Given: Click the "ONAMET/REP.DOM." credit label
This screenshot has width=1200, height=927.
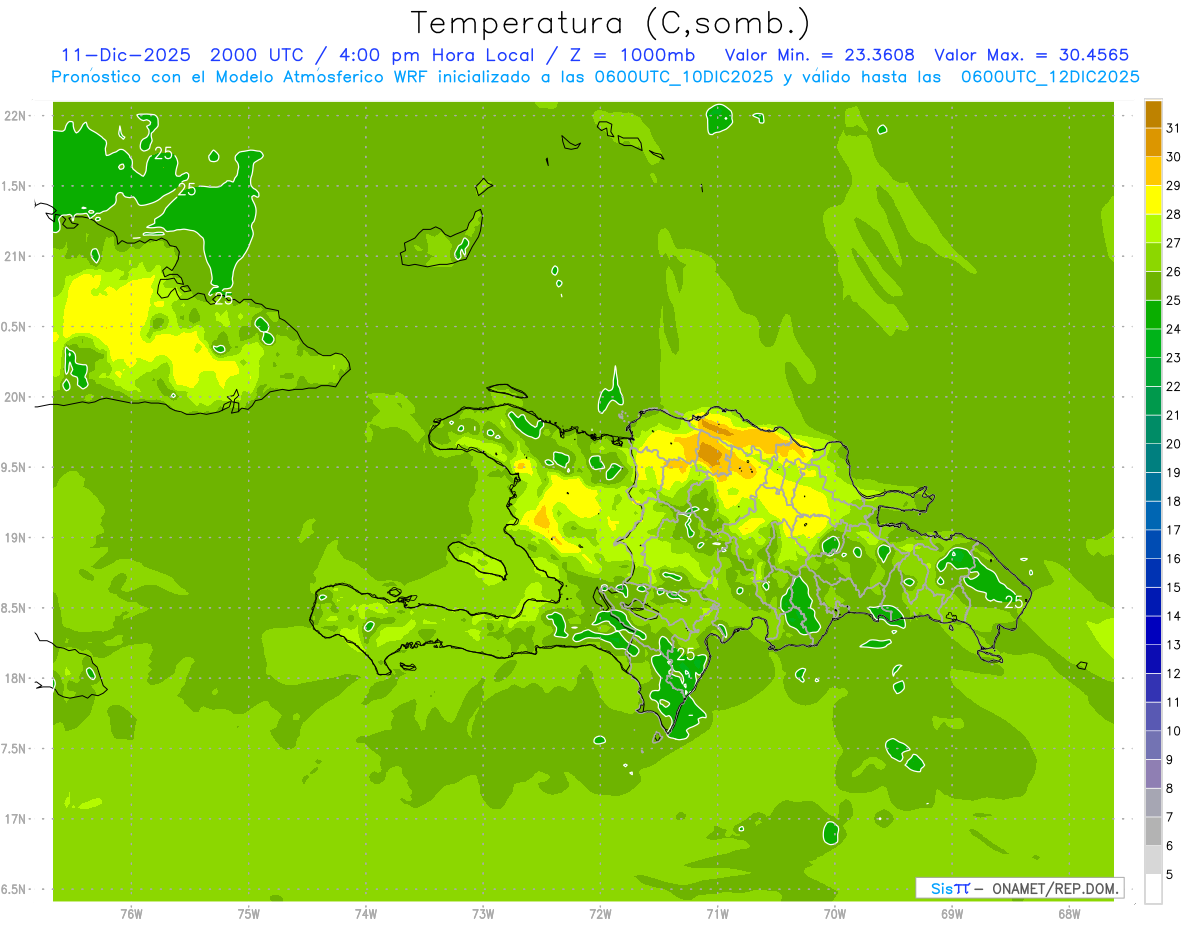Looking at the screenshot, I should 1054,888.
